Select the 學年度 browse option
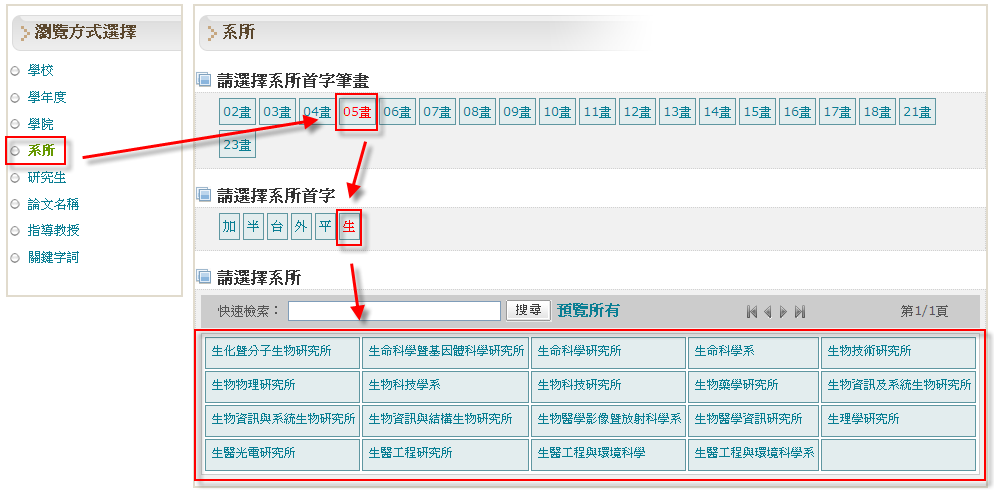Screen dimensions: 994x495 click(x=47, y=97)
